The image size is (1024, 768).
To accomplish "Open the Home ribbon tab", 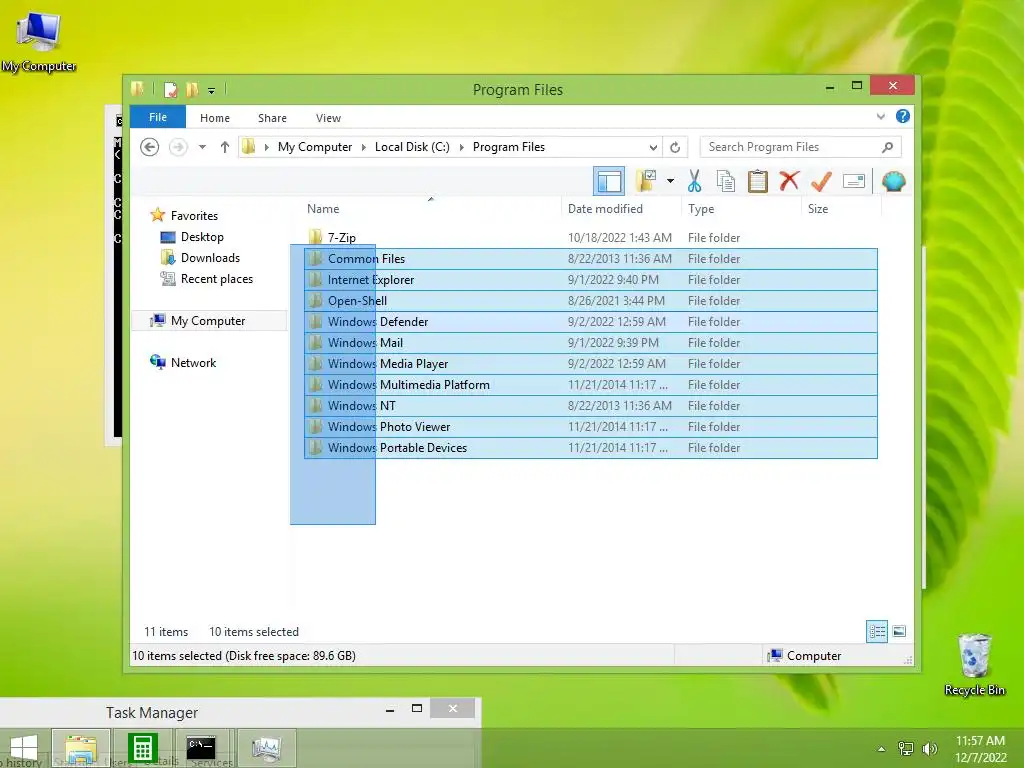I will (x=215, y=118).
